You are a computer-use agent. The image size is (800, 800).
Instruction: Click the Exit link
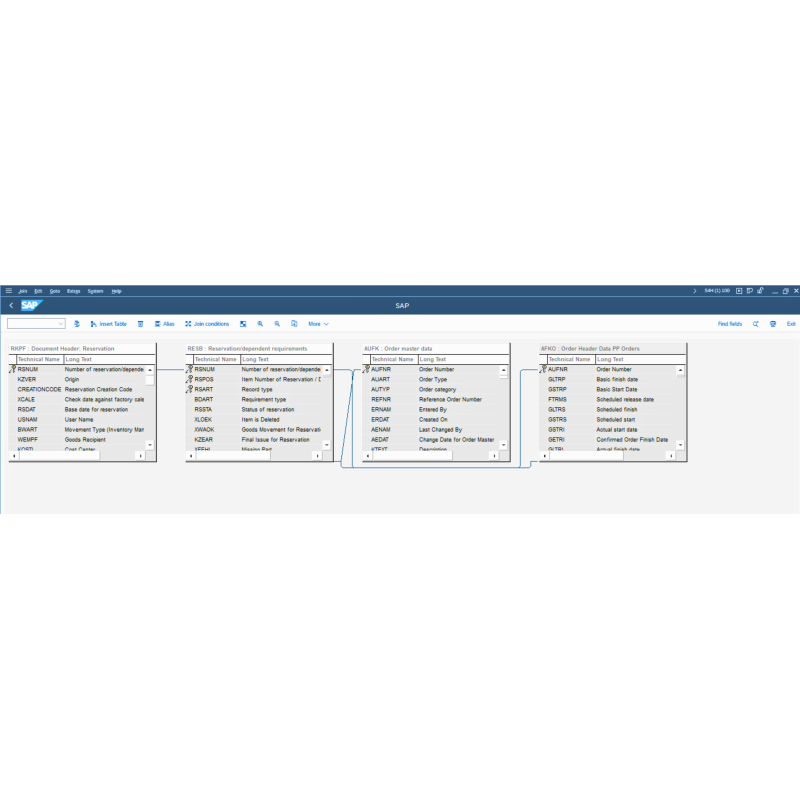point(792,324)
